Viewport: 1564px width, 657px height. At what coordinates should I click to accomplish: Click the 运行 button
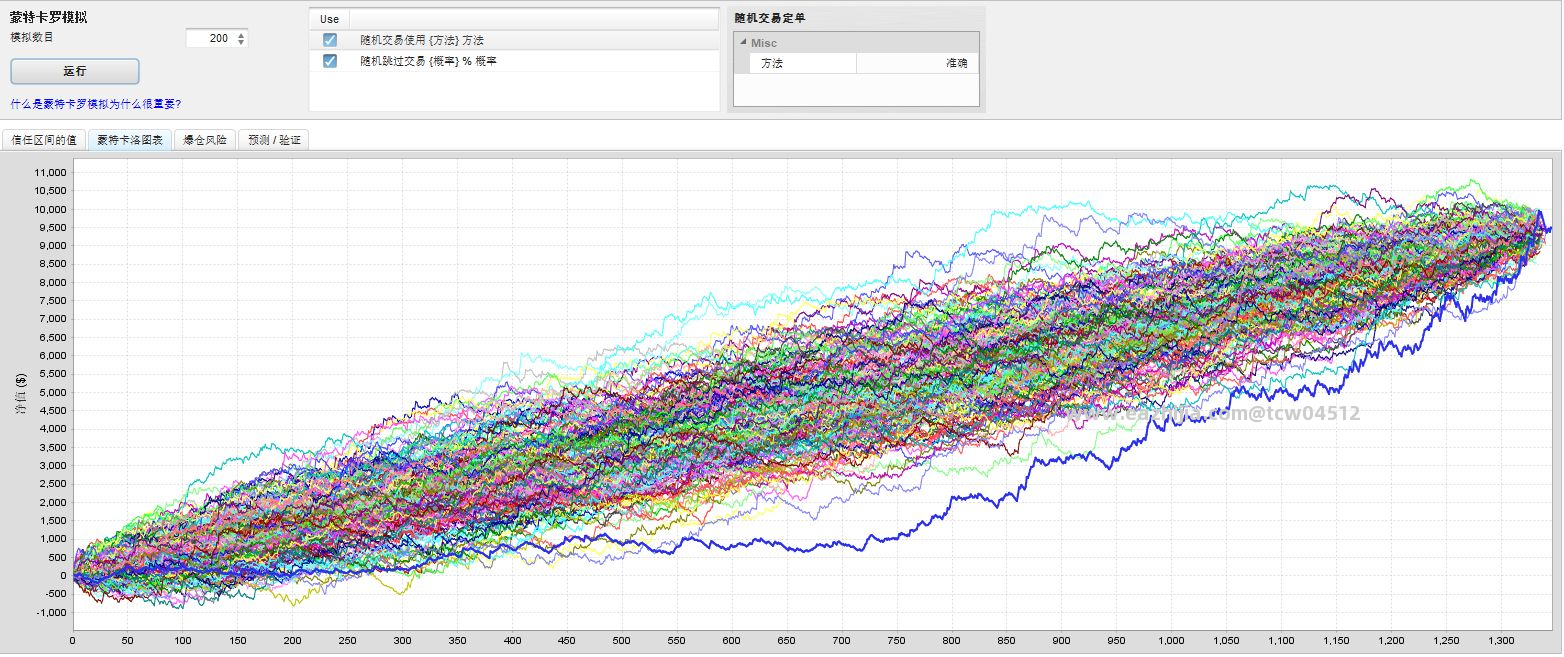coord(75,71)
